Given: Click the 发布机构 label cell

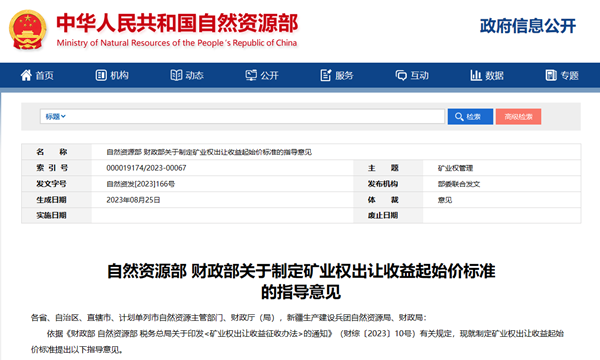Looking at the screenshot, I should point(388,184).
